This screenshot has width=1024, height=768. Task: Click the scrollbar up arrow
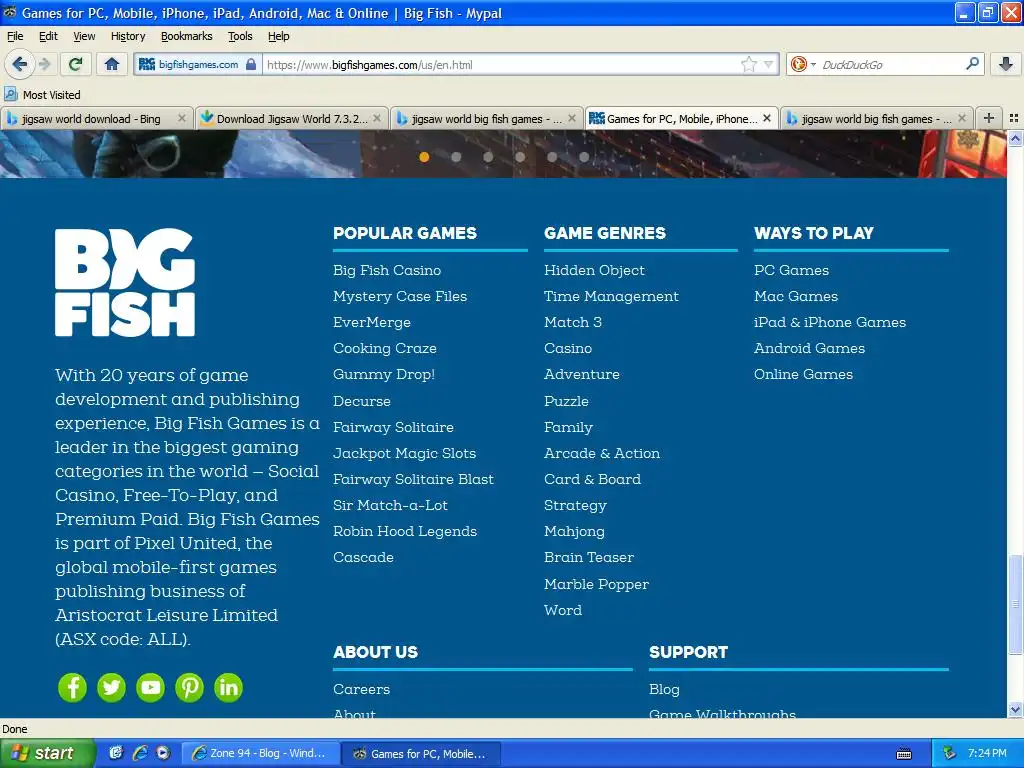[x=1015, y=138]
